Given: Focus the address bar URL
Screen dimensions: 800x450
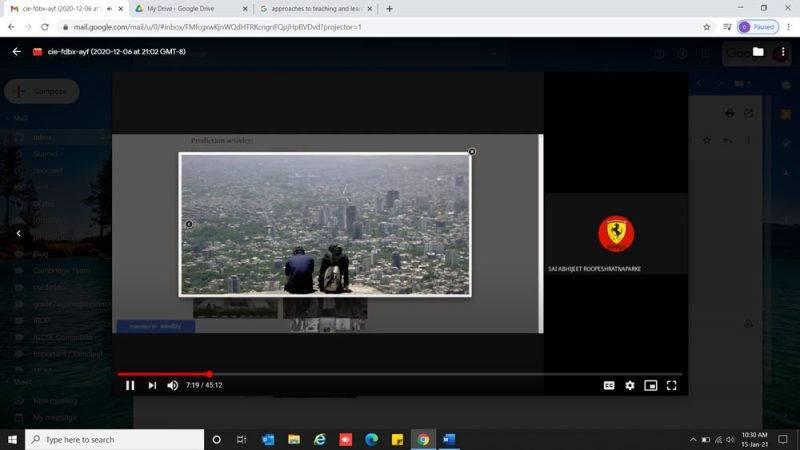Looking at the screenshot, I should tap(217, 27).
